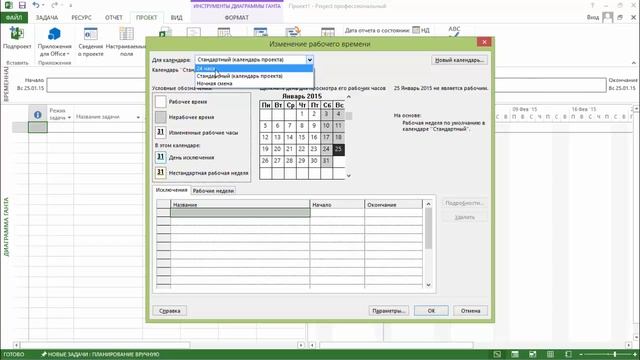Switch to Team Planner view via status bar

533,354
